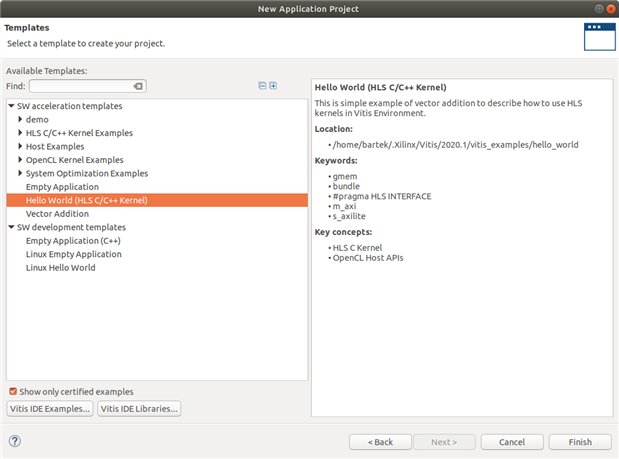
Task: Click the Expand All templates icon
Action: [273, 86]
